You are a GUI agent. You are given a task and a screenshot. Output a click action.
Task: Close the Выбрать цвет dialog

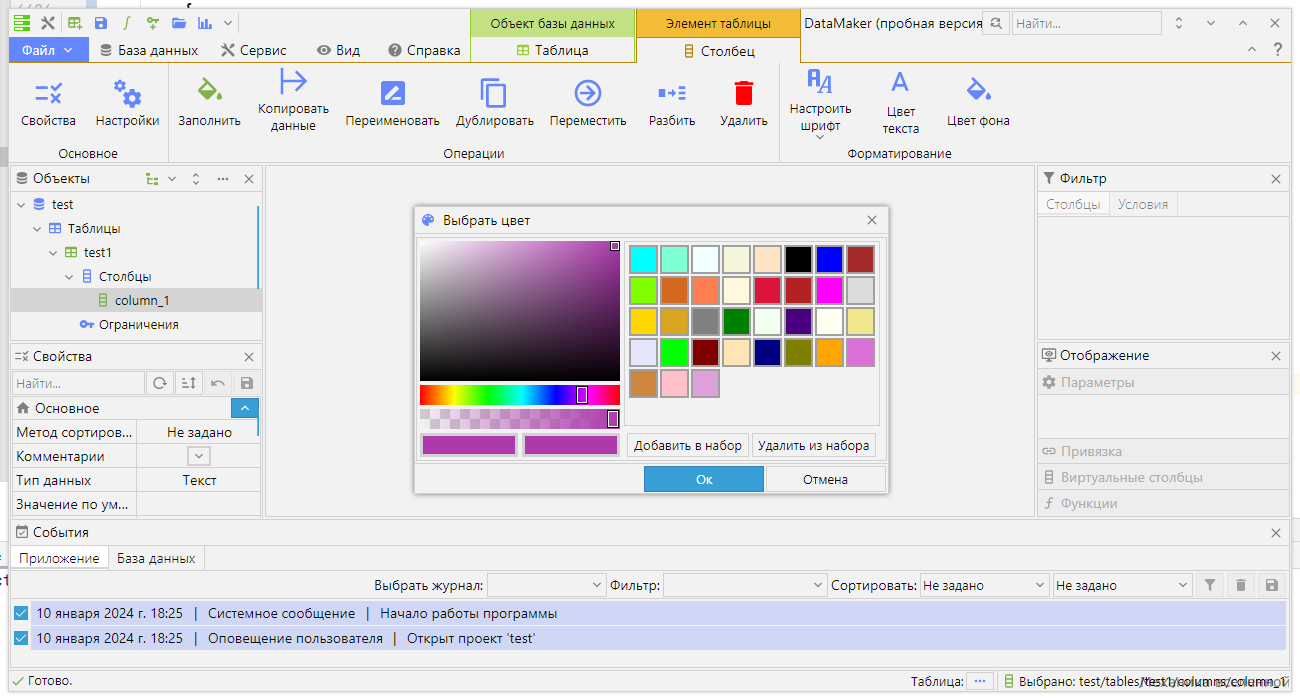872,220
